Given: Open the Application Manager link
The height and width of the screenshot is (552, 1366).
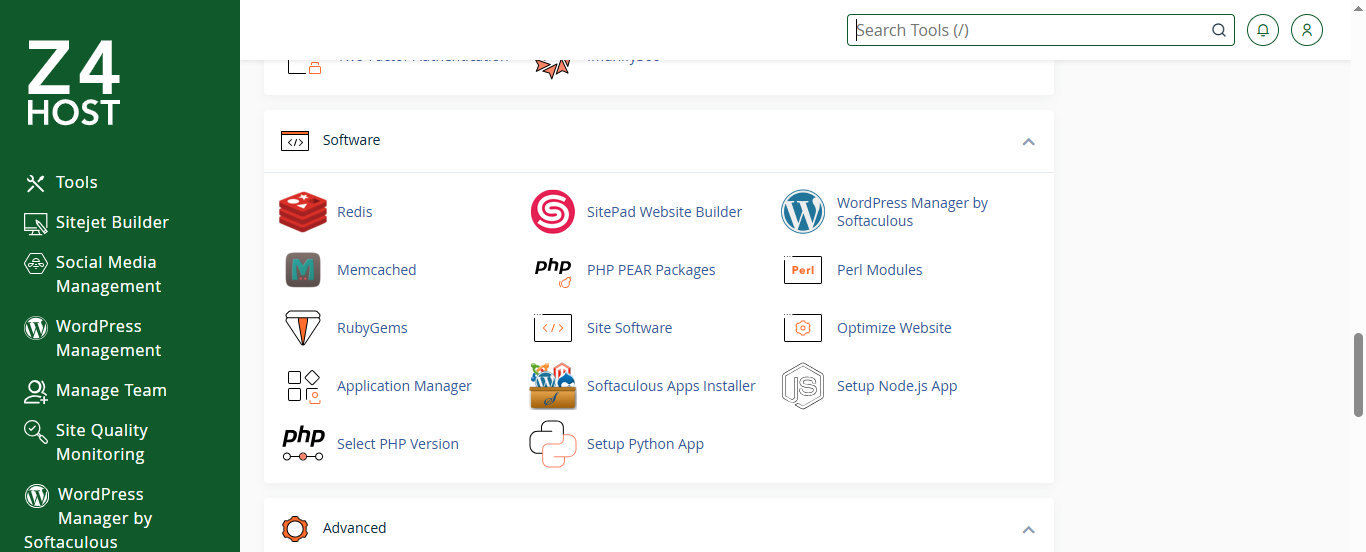Looking at the screenshot, I should [404, 386].
